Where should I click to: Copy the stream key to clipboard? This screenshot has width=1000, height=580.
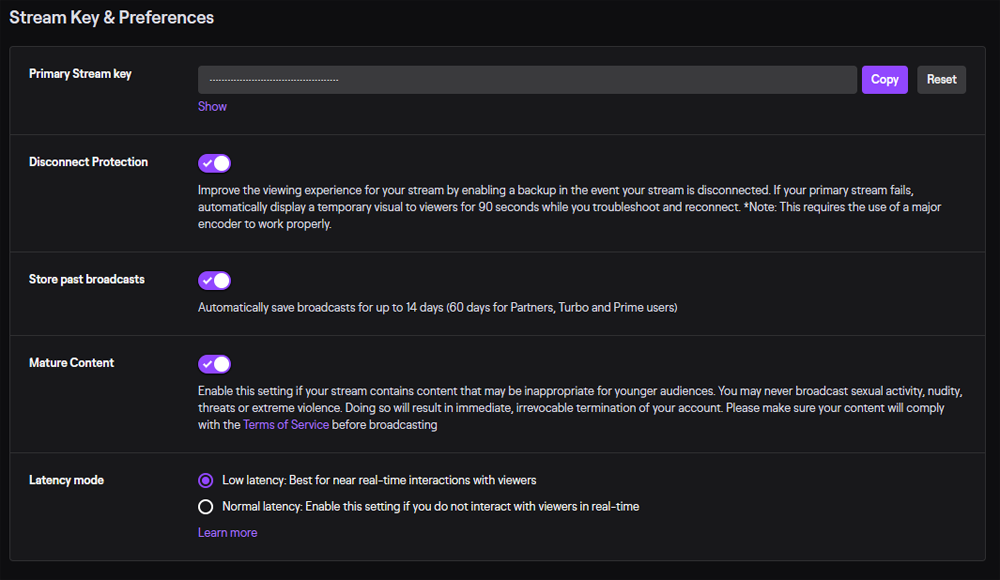click(884, 79)
